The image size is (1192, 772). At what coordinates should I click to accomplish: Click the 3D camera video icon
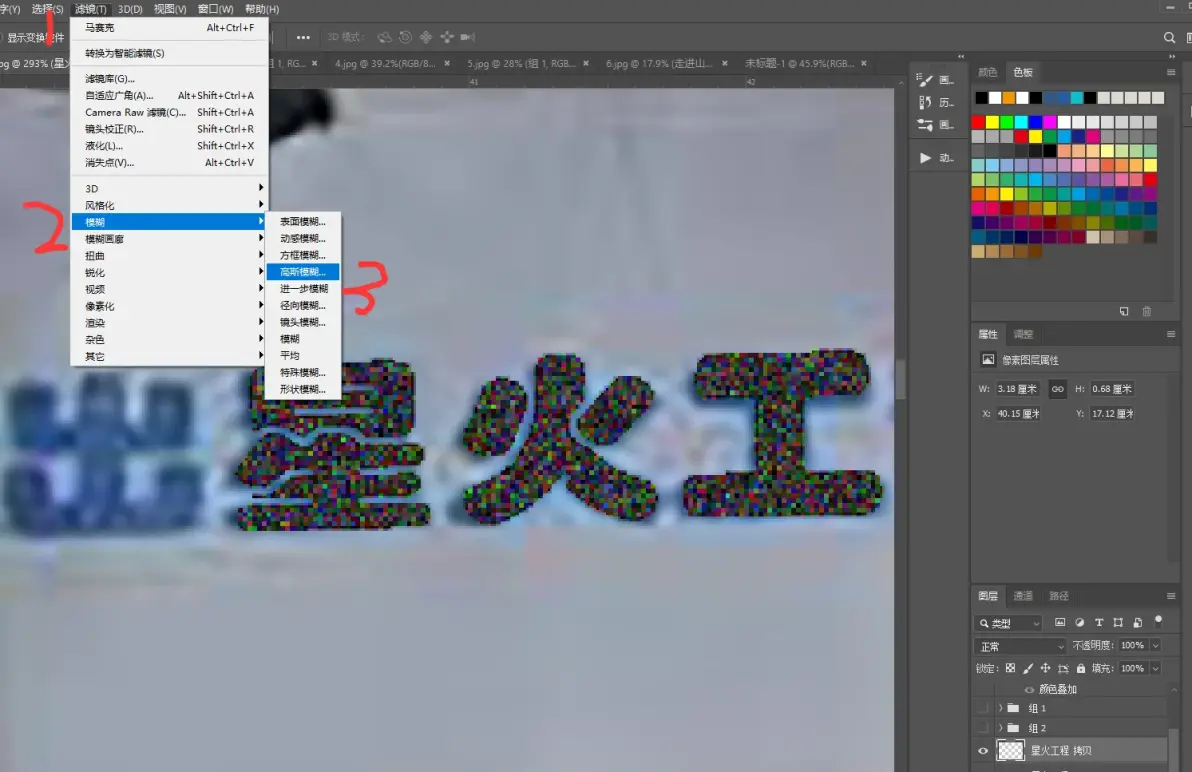tap(468, 36)
